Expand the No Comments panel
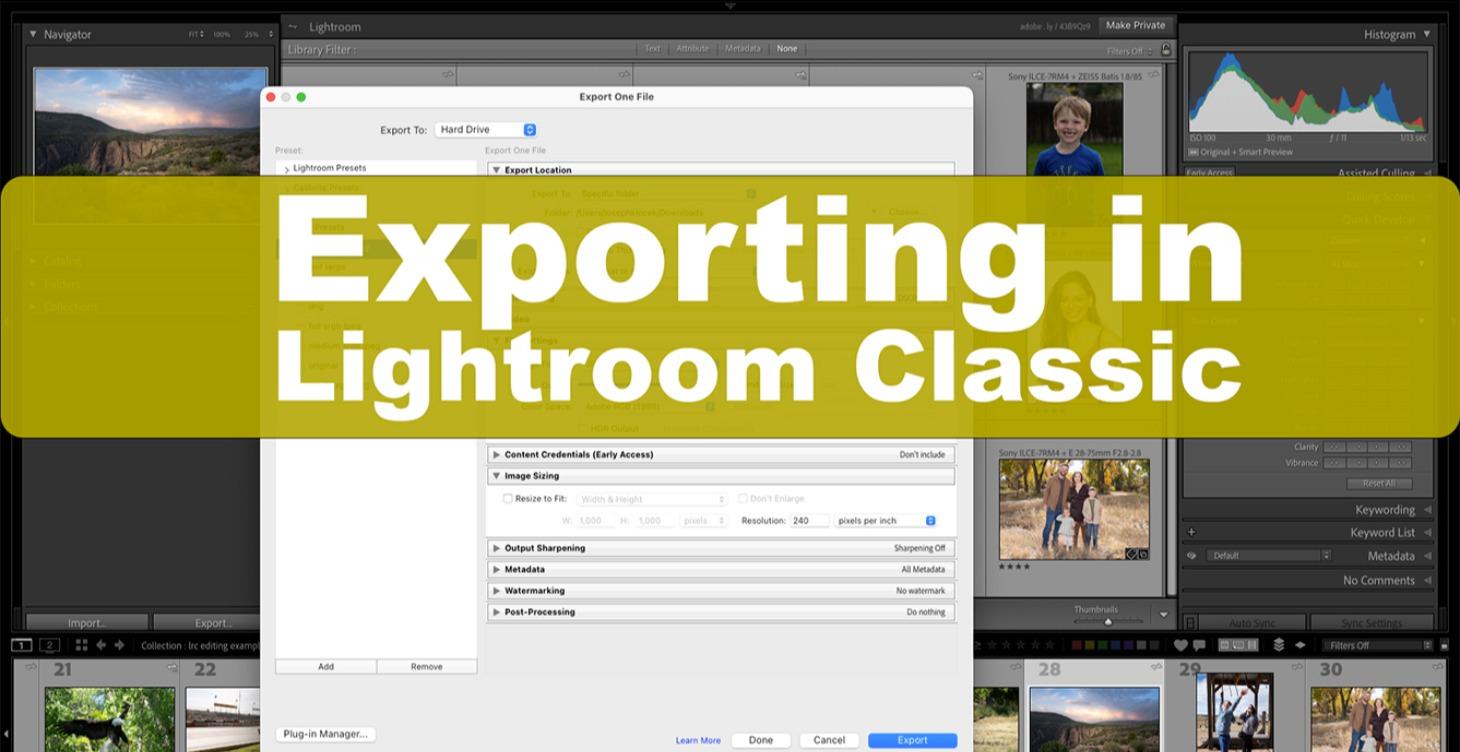This screenshot has height=752, width=1460. [1427, 580]
